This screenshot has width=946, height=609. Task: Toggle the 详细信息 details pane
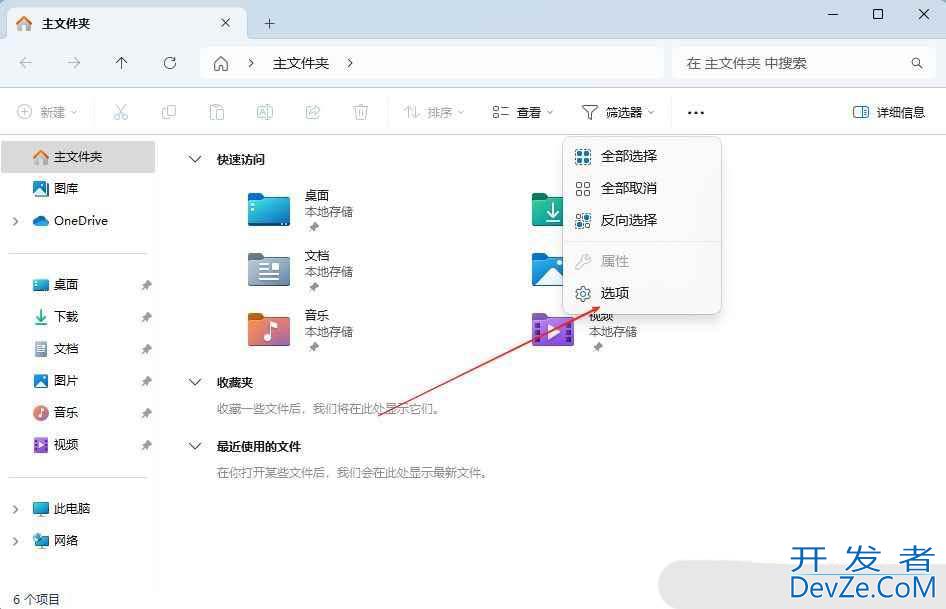(x=889, y=112)
